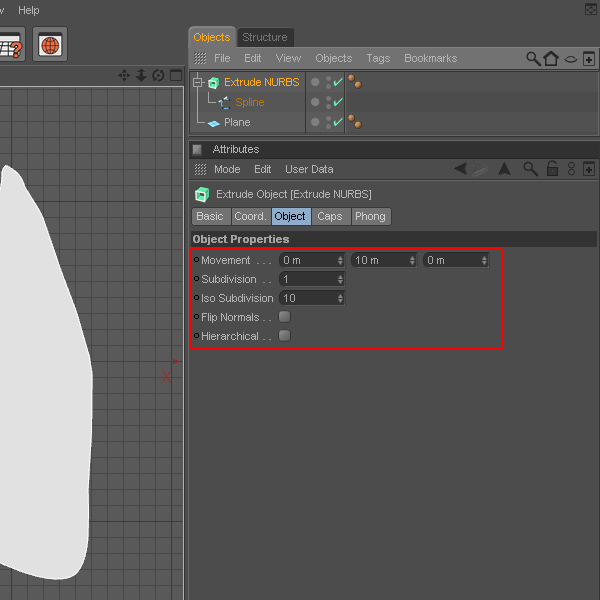
Task: Click the top-right corner layout icon
Action: click(591, 9)
